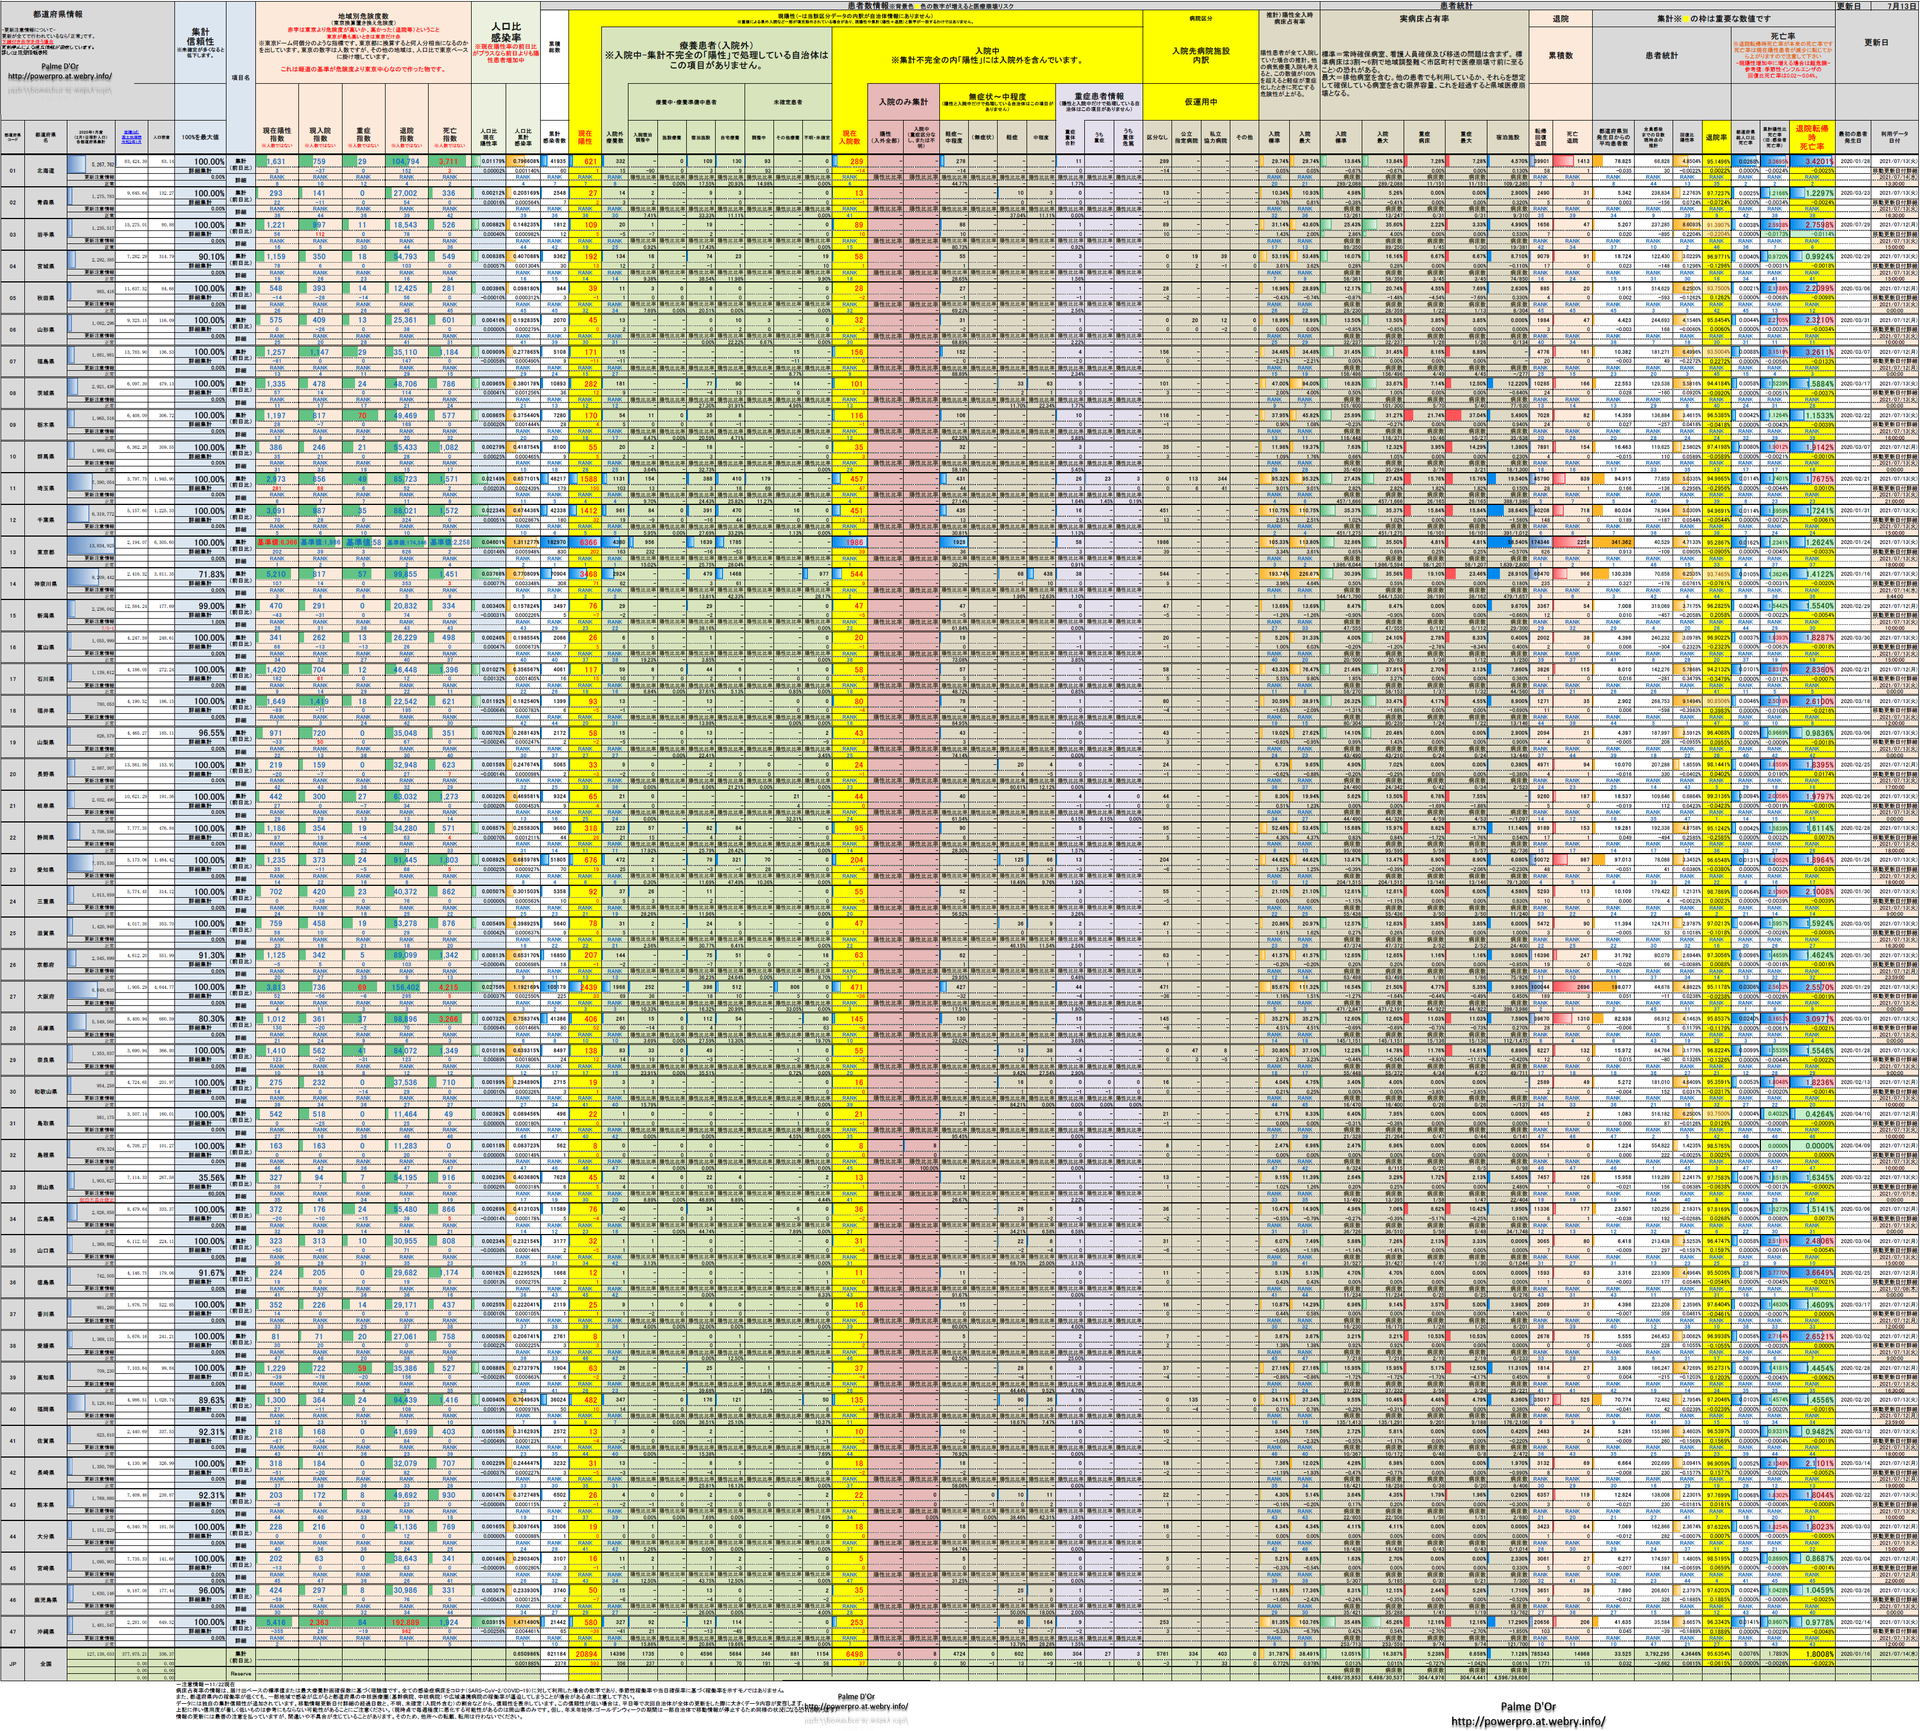Select row code 47 cell for Okinawa

13,1633
